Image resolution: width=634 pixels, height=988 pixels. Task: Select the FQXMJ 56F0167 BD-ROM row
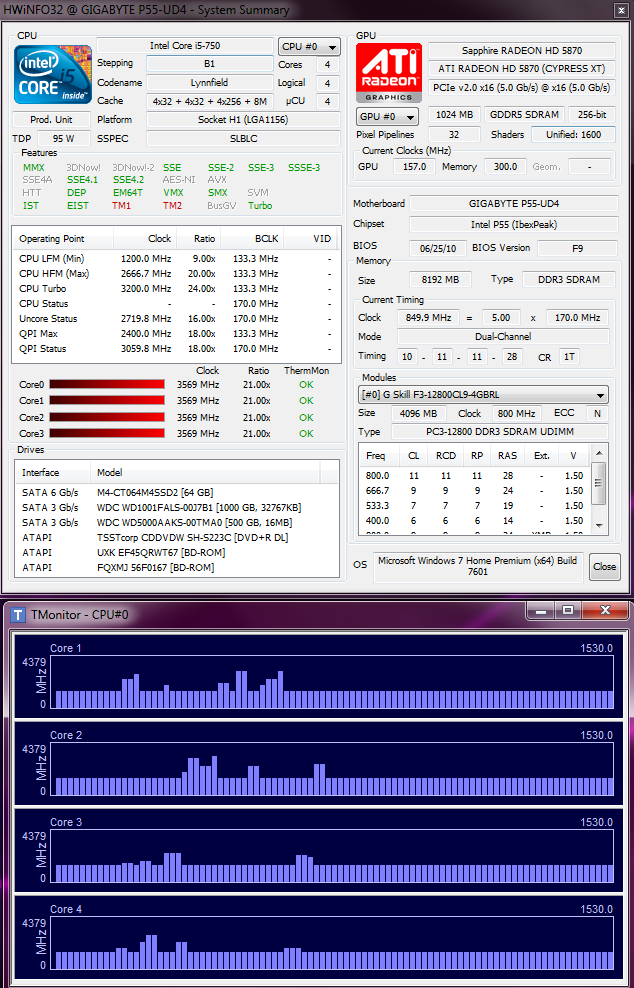tap(176, 568)
